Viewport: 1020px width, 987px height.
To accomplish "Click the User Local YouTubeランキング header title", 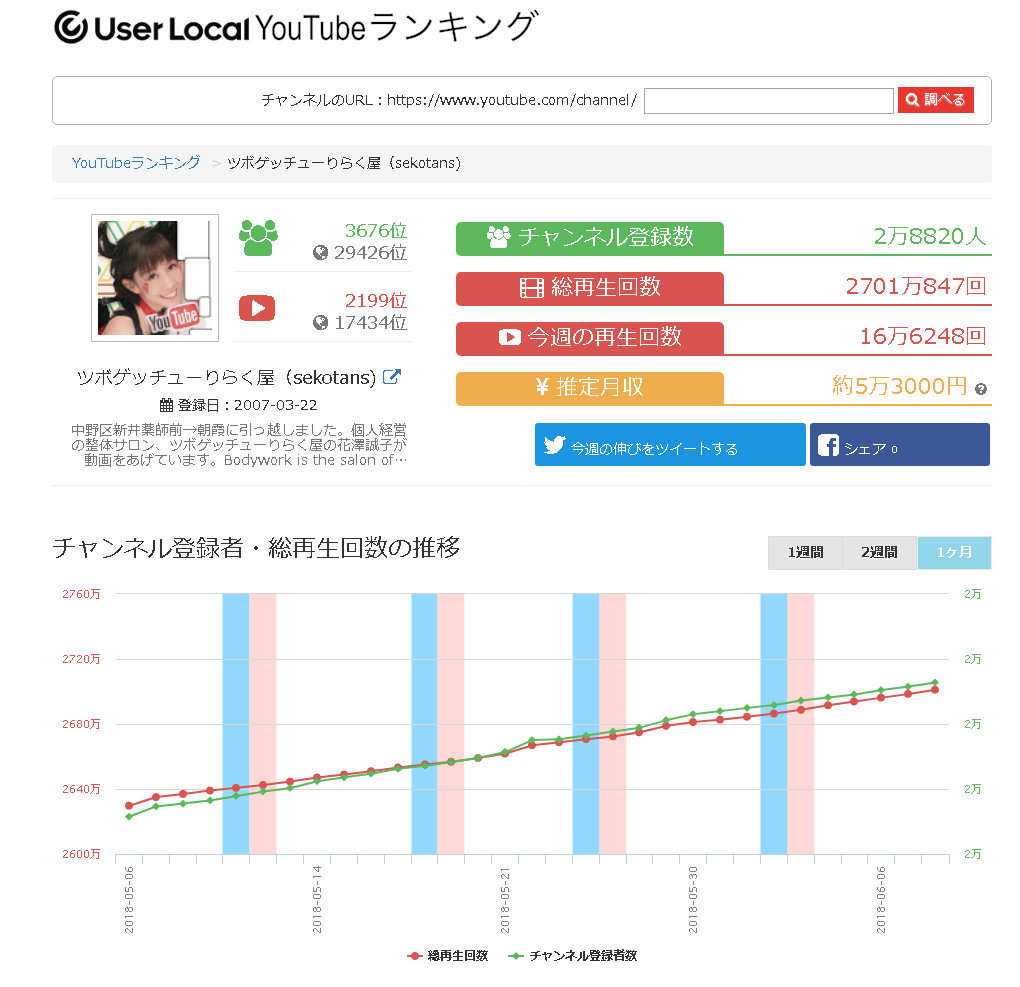I will (x=296, y=27).
